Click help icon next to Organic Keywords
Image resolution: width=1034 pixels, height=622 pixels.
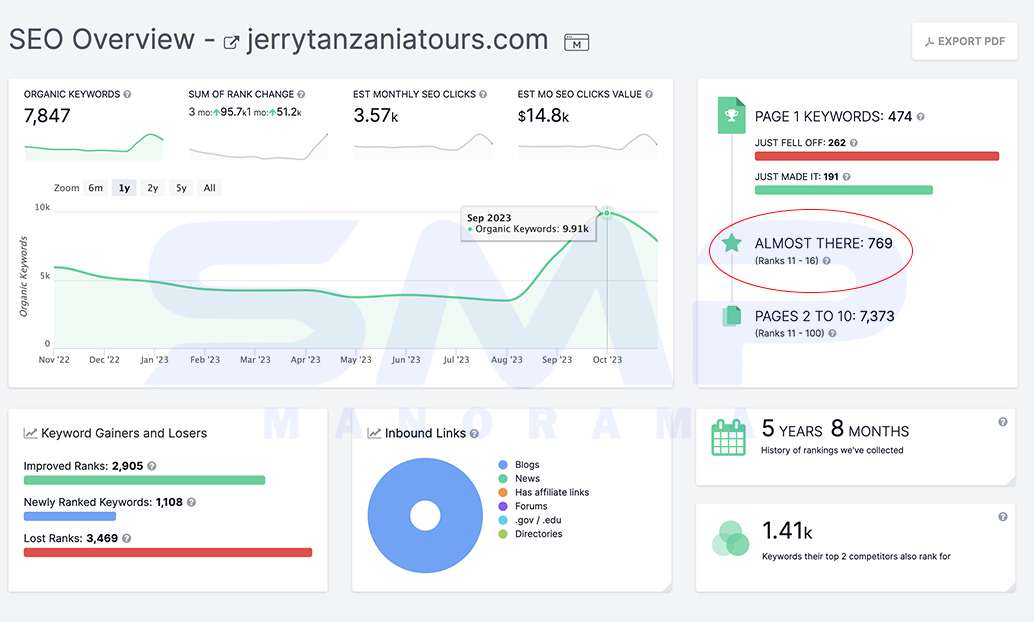[127, 94]
